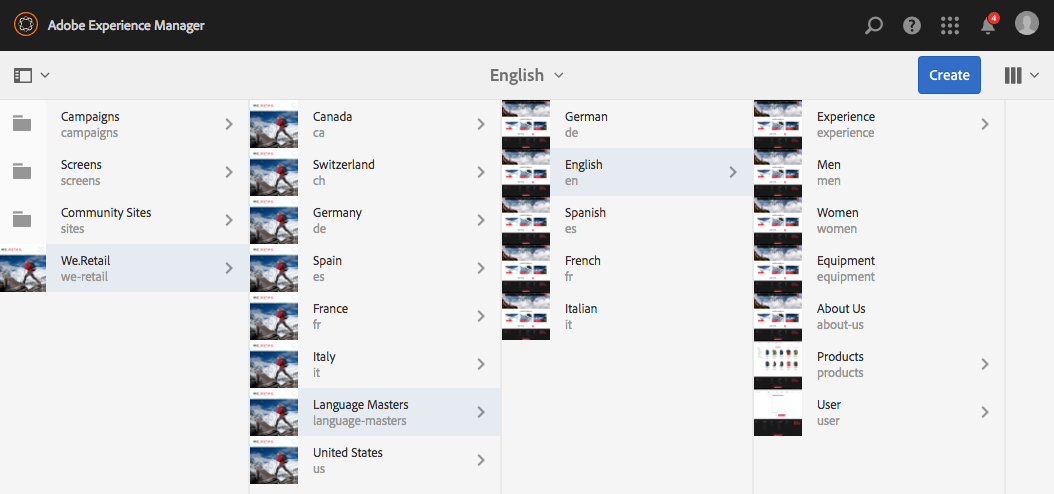
Task: Expand the Screens chevron
Action: 229,172
